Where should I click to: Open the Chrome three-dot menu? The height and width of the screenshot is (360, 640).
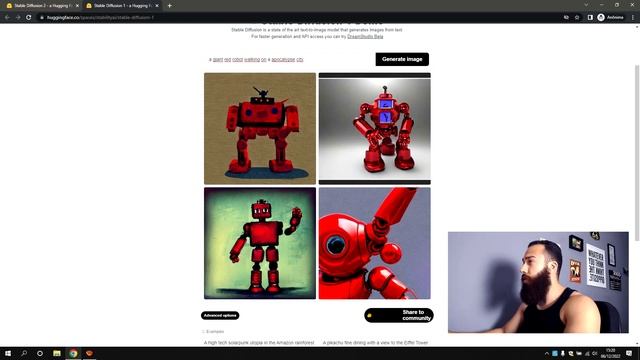[x=633, y=18]
